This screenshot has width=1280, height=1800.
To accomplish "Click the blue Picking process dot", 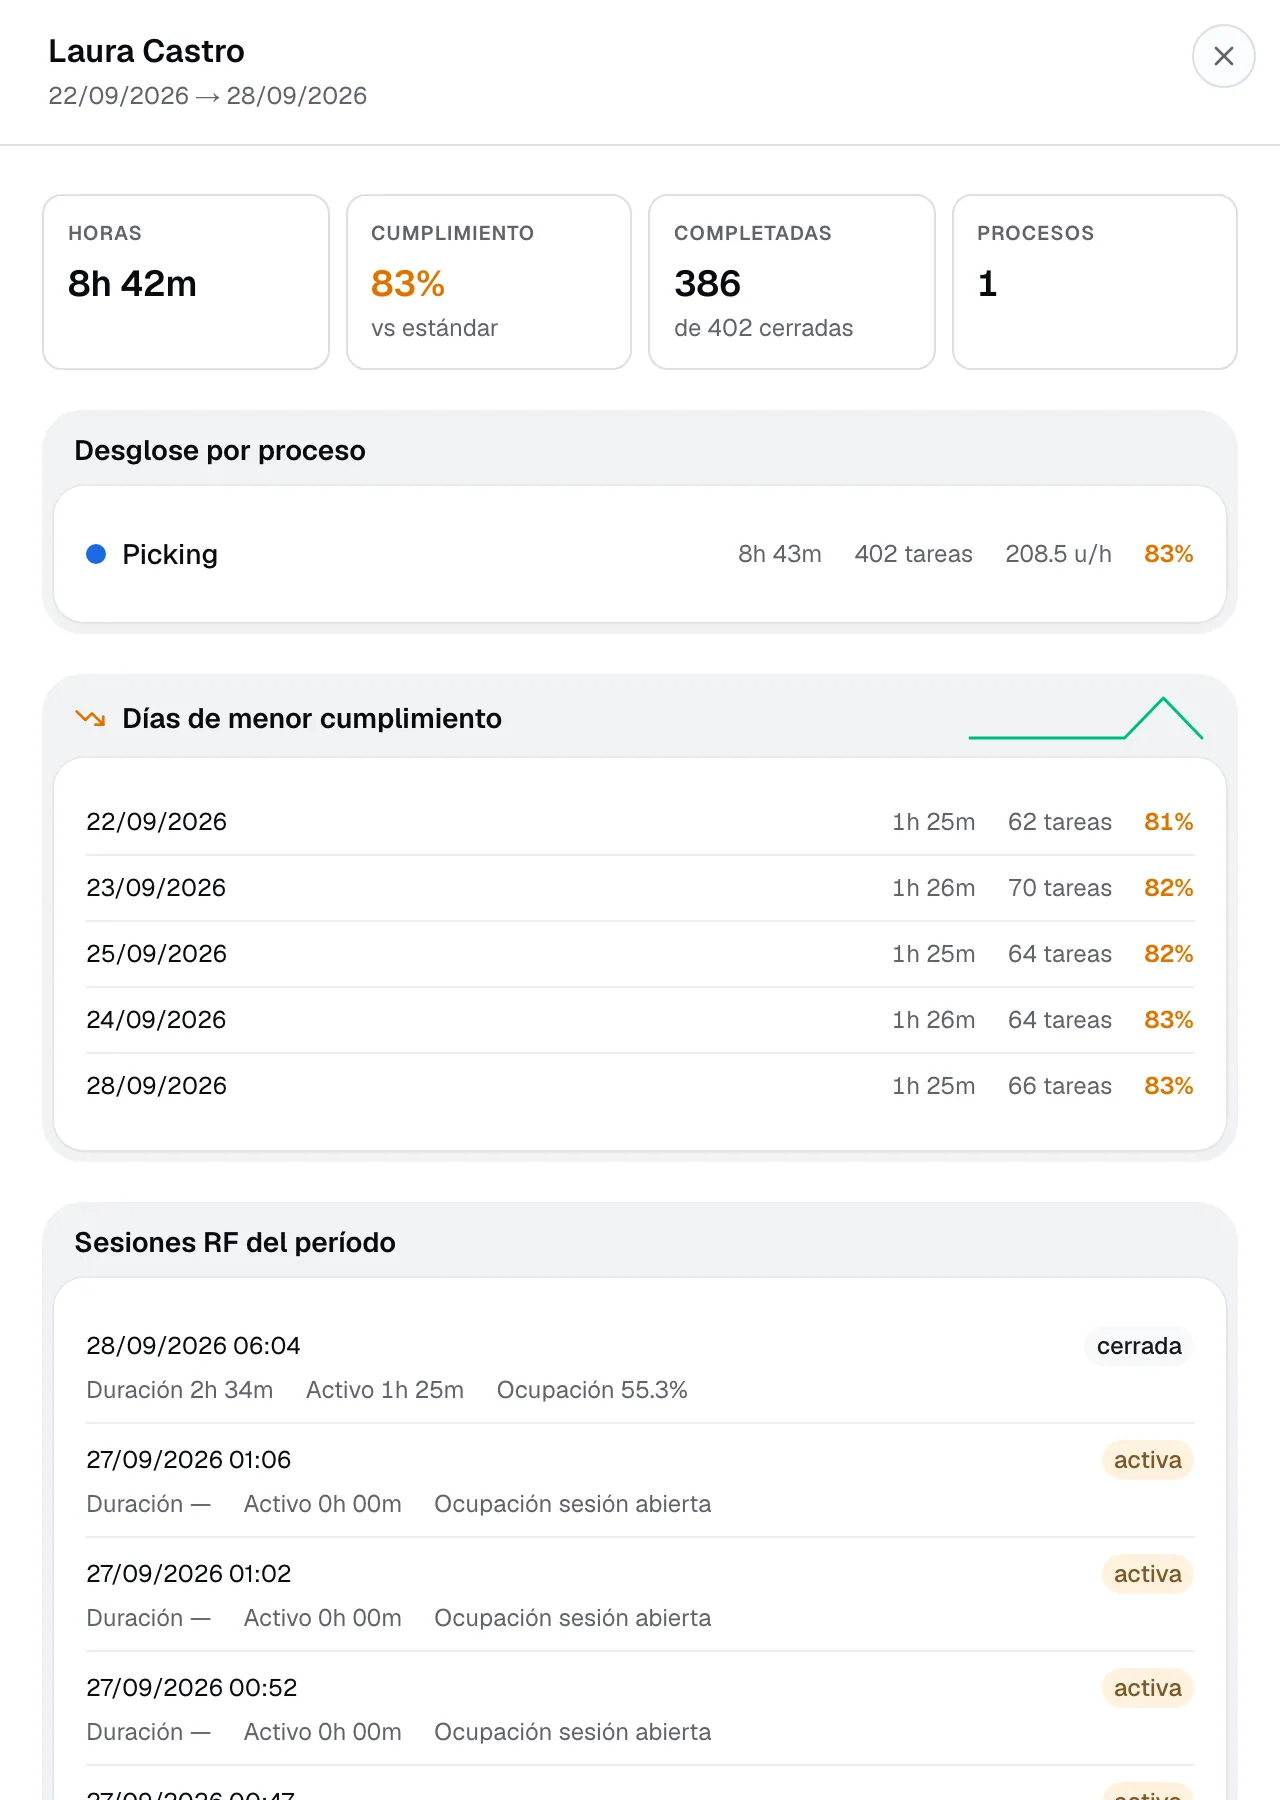I will (x=96, y=554).
